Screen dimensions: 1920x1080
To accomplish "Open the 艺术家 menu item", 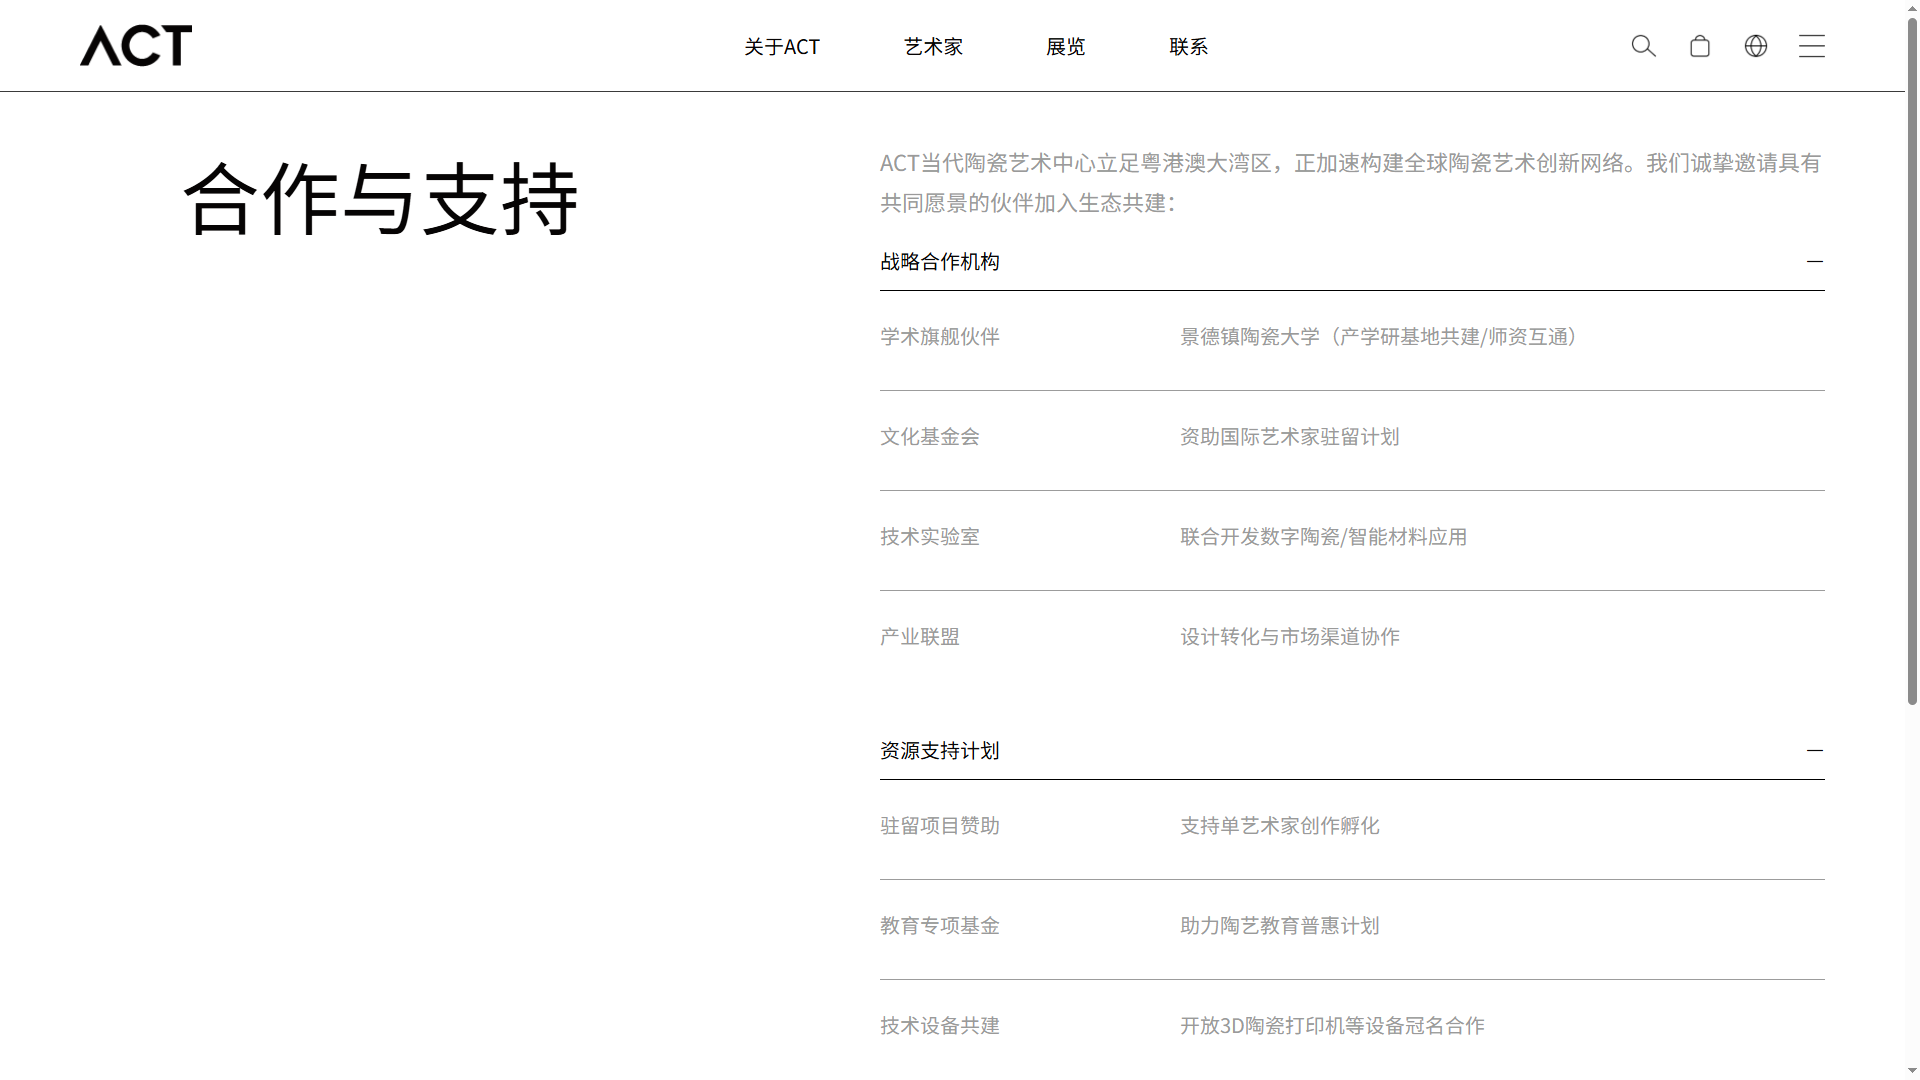I will point(933,47).
